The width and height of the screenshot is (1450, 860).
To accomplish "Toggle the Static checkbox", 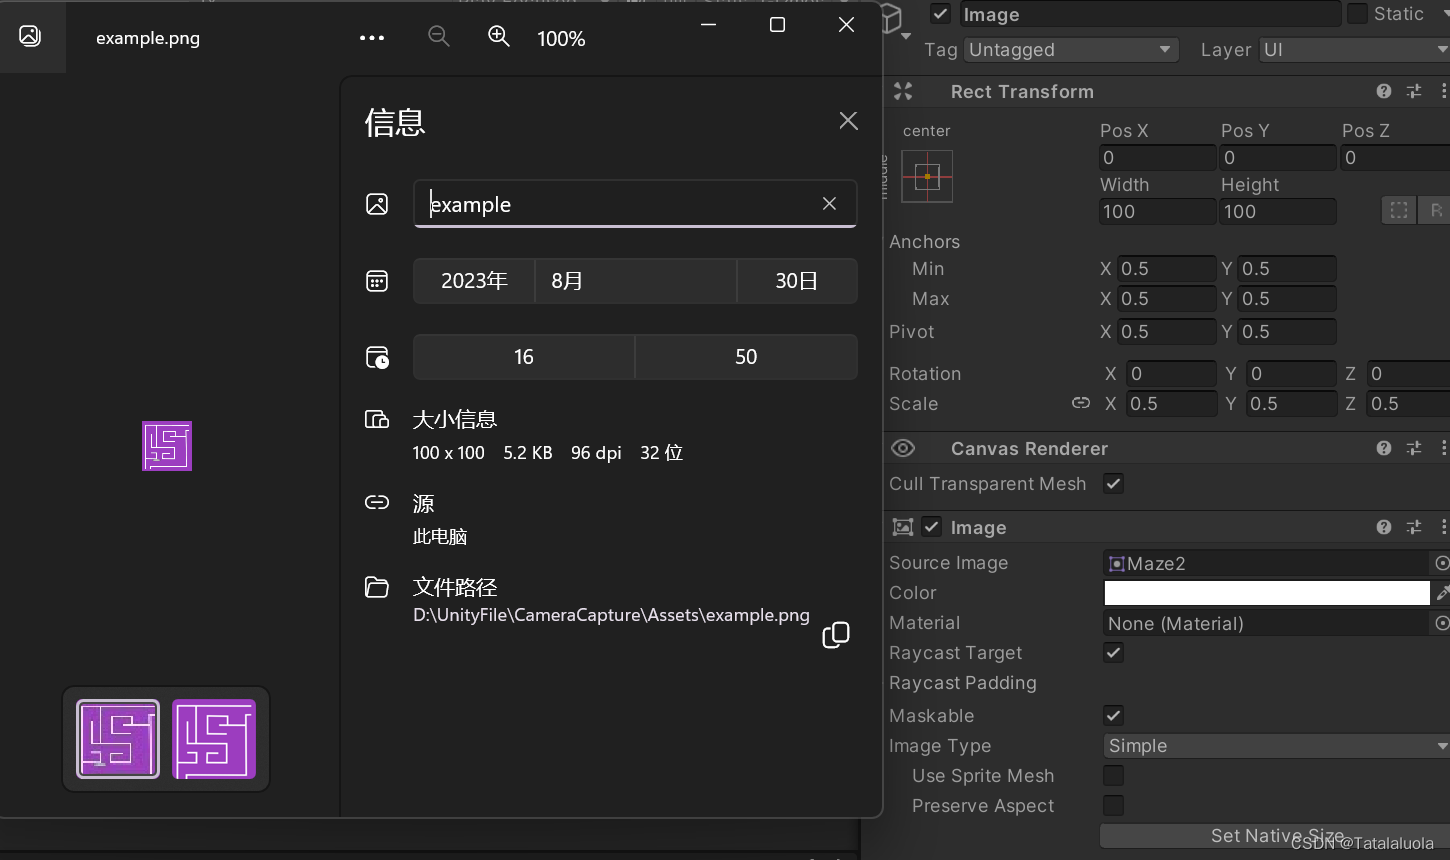I will pyautogui.click(x=1357, y=14).
